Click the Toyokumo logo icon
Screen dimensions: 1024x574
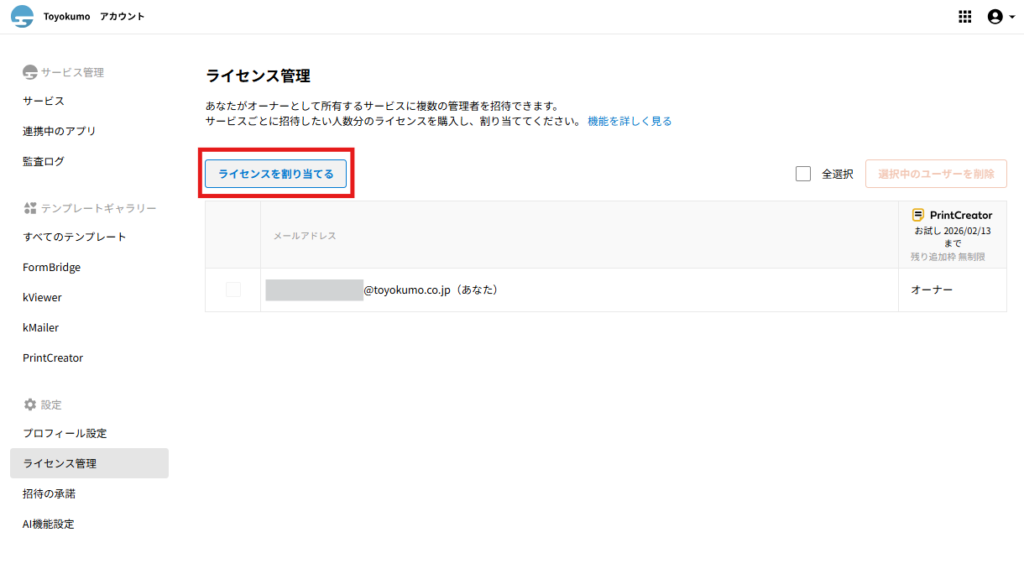click(x=22, y=16)
